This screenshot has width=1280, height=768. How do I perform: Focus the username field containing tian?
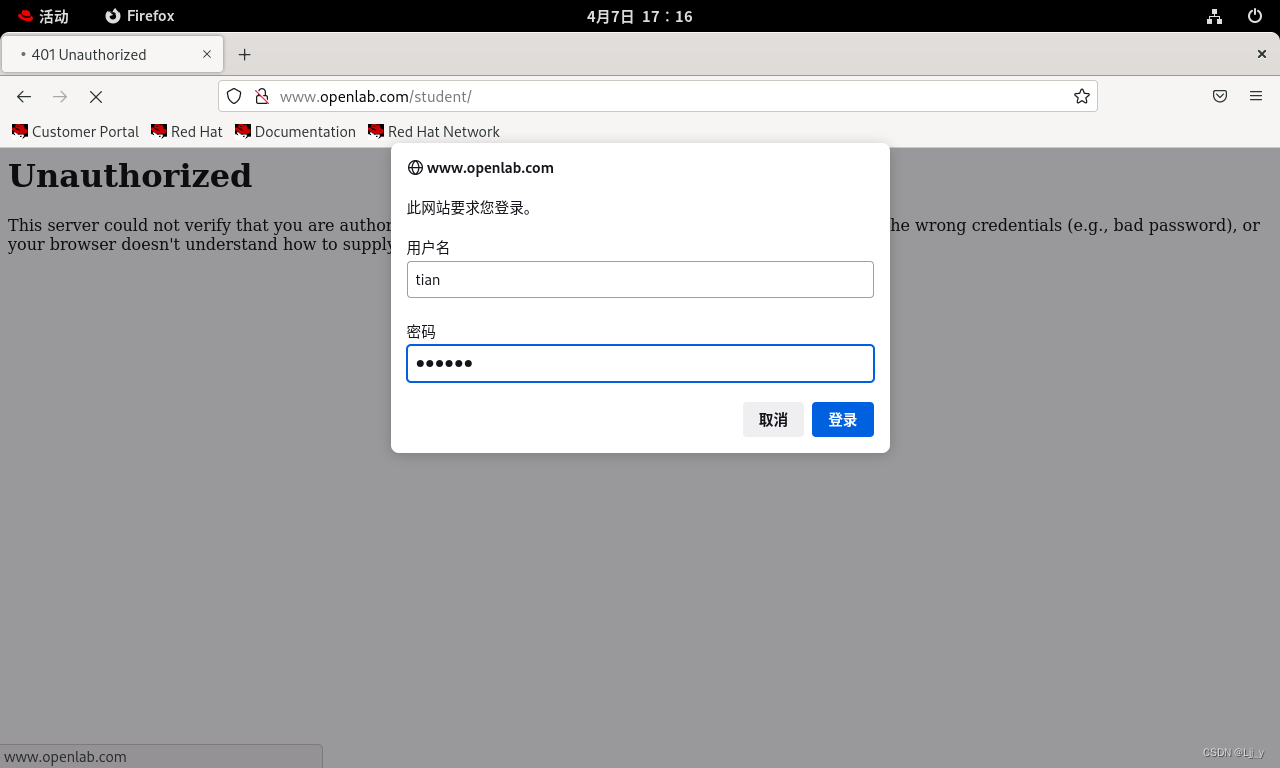click(640, 279)
